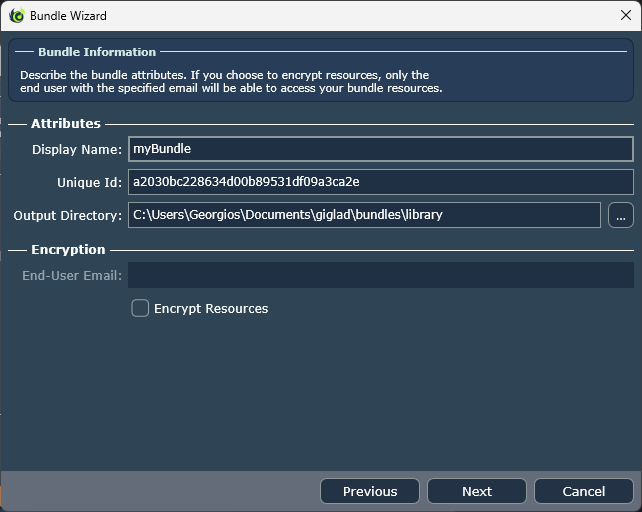Click the Attributes section header
The height and width of the screenshot is (512, 642).
[x=66, y=124]
